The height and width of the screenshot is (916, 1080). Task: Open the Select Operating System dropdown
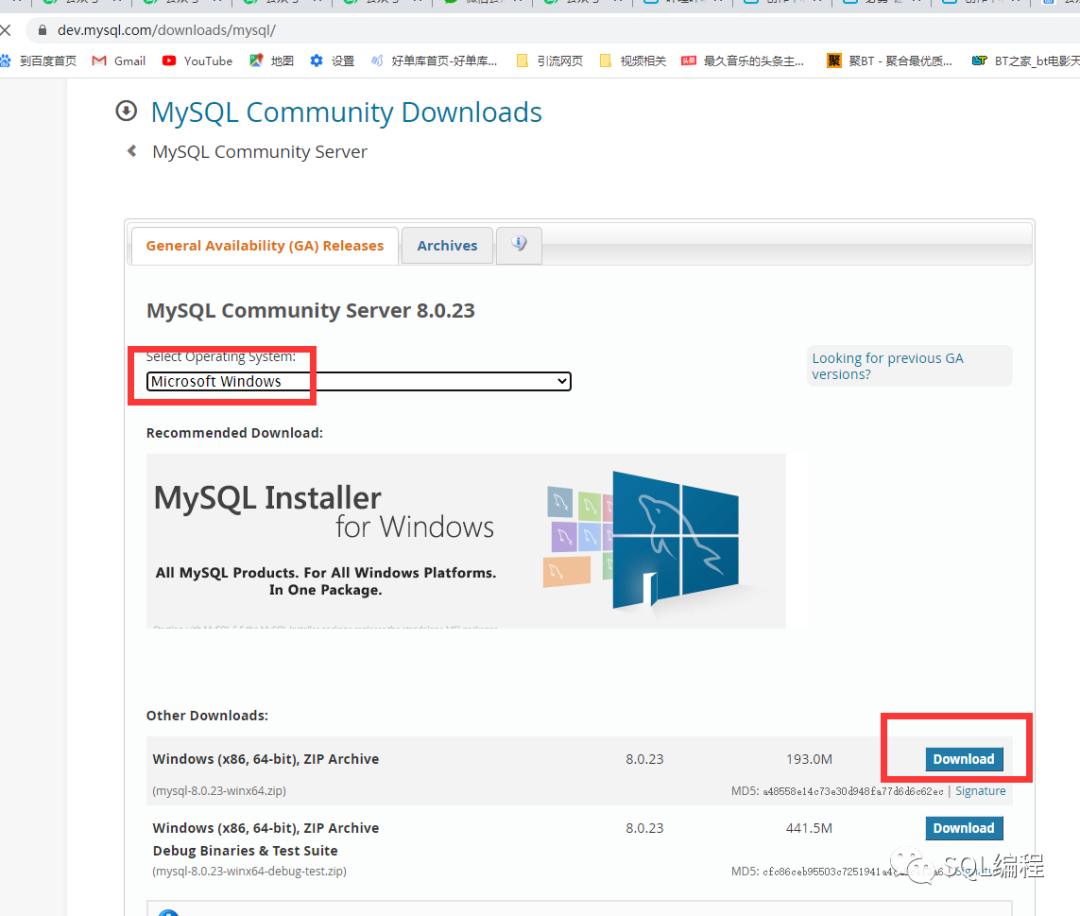click(x=359, y=381)
